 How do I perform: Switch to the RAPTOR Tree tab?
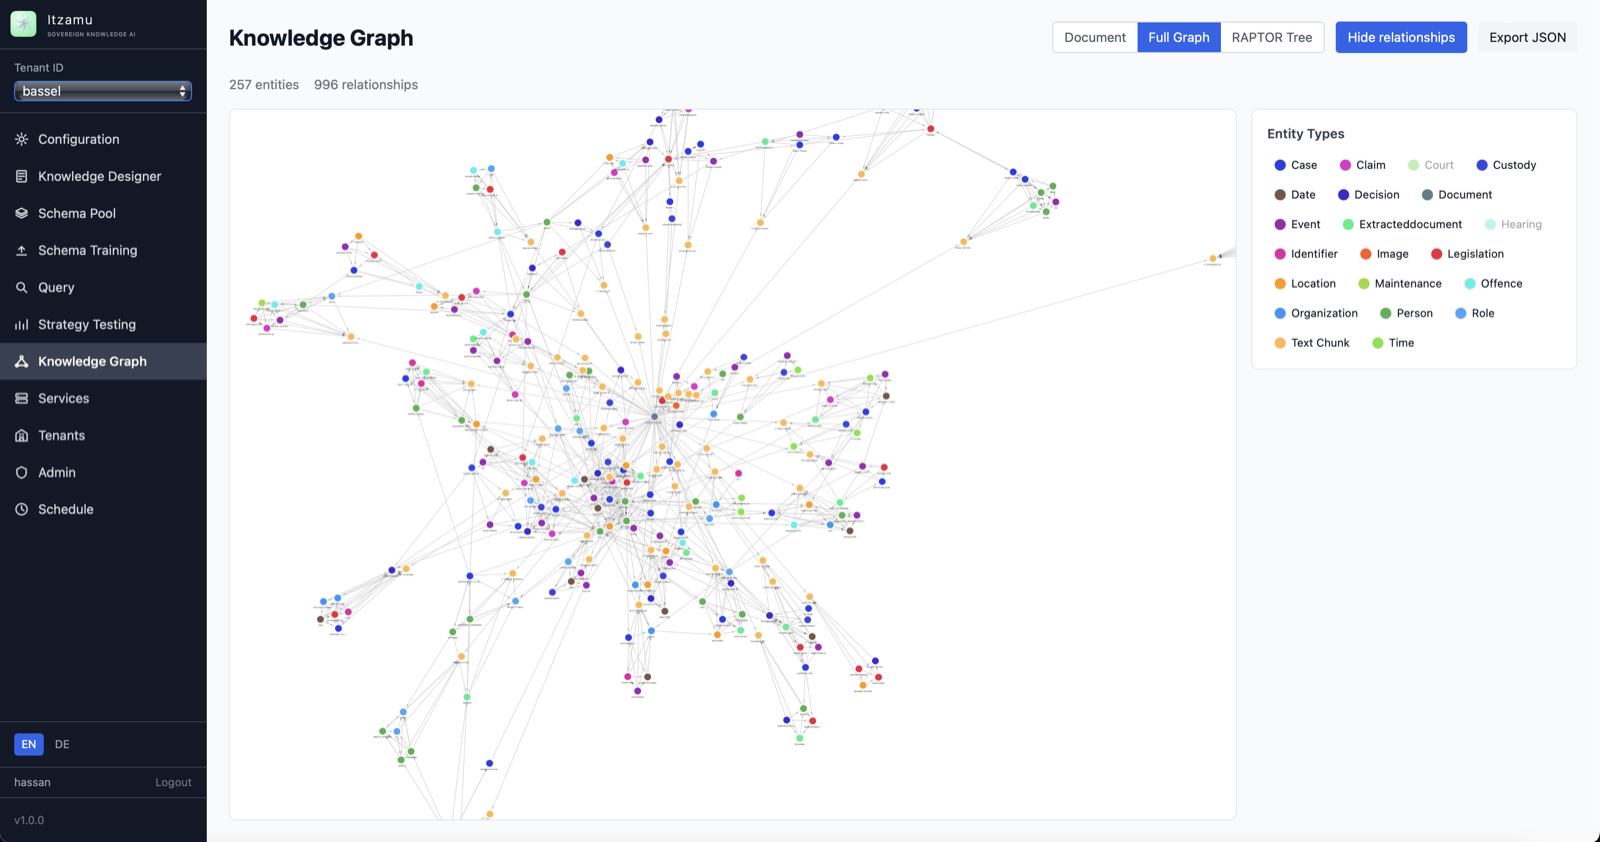pyautogui.click(x=1272, y=37)
